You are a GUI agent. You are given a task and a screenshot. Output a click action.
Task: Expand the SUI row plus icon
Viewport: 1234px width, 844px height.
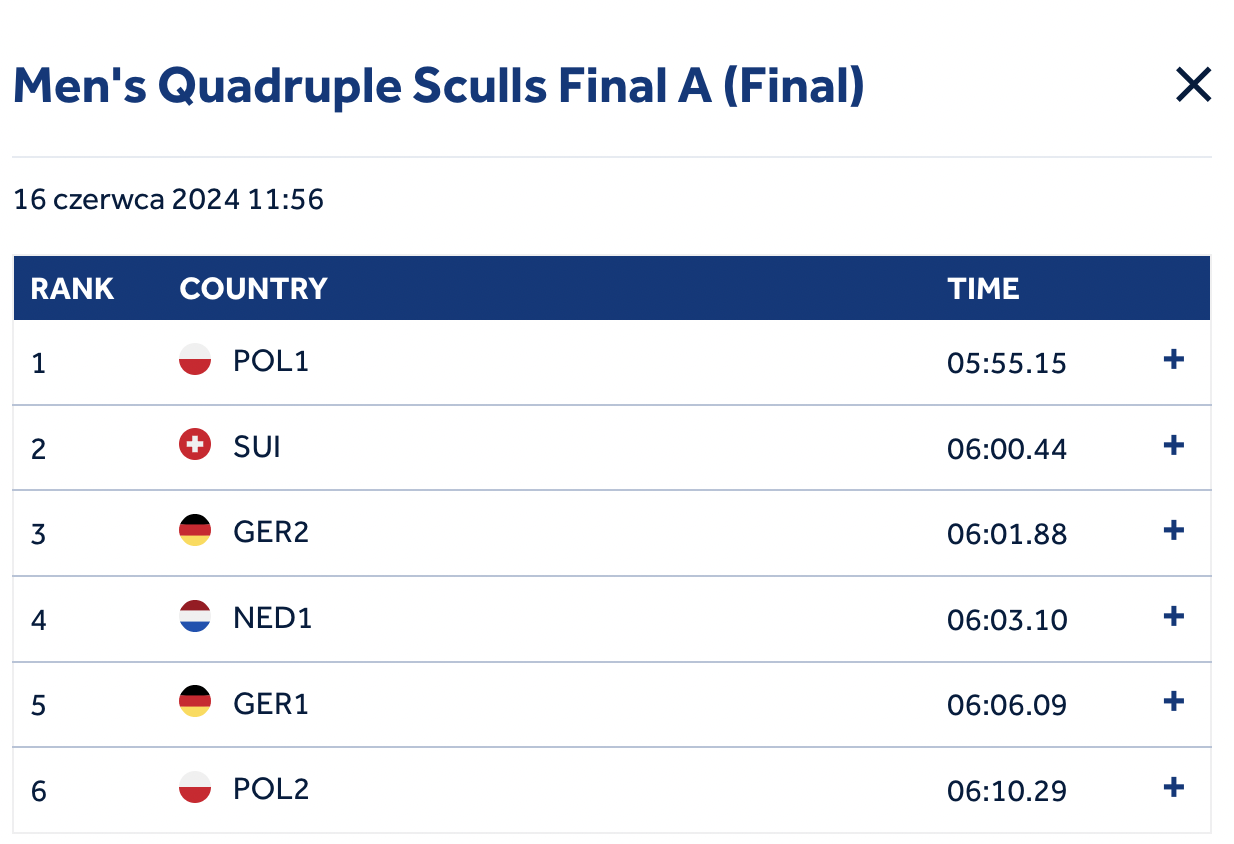1174,446
